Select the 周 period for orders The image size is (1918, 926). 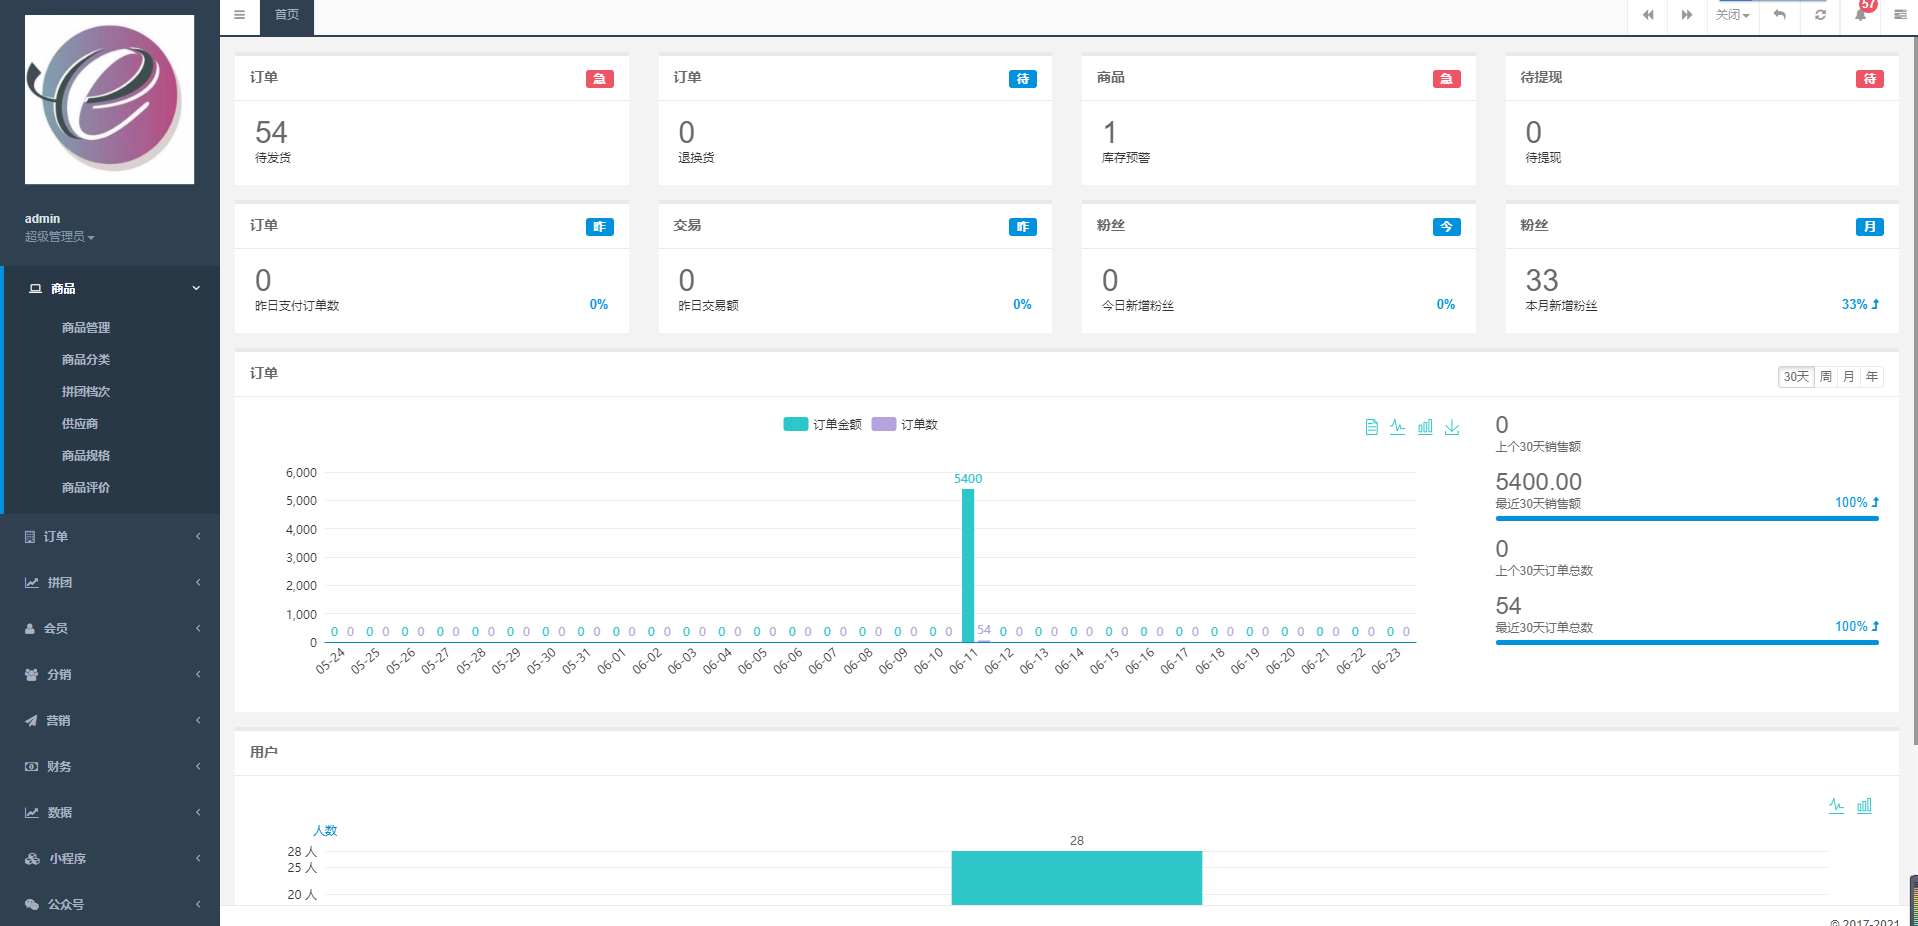pyautogui.click(x=1826, y=377)
